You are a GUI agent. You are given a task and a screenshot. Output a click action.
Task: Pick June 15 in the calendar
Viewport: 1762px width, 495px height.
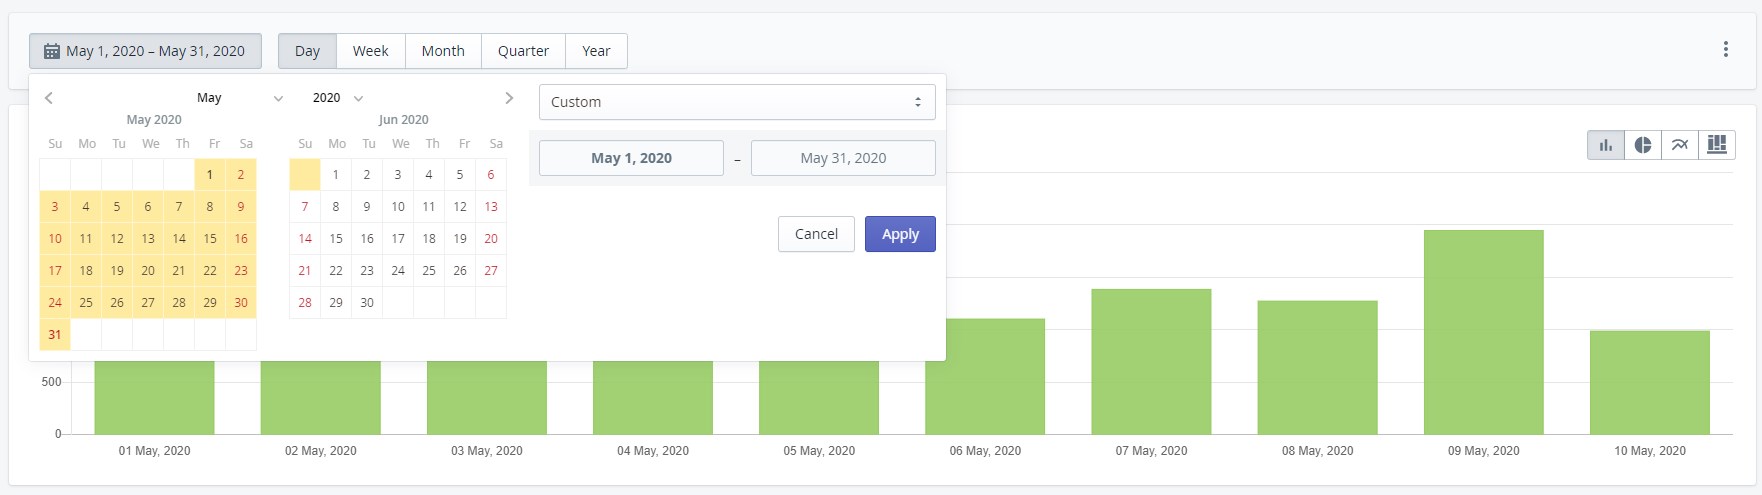(x=336, y=239)
